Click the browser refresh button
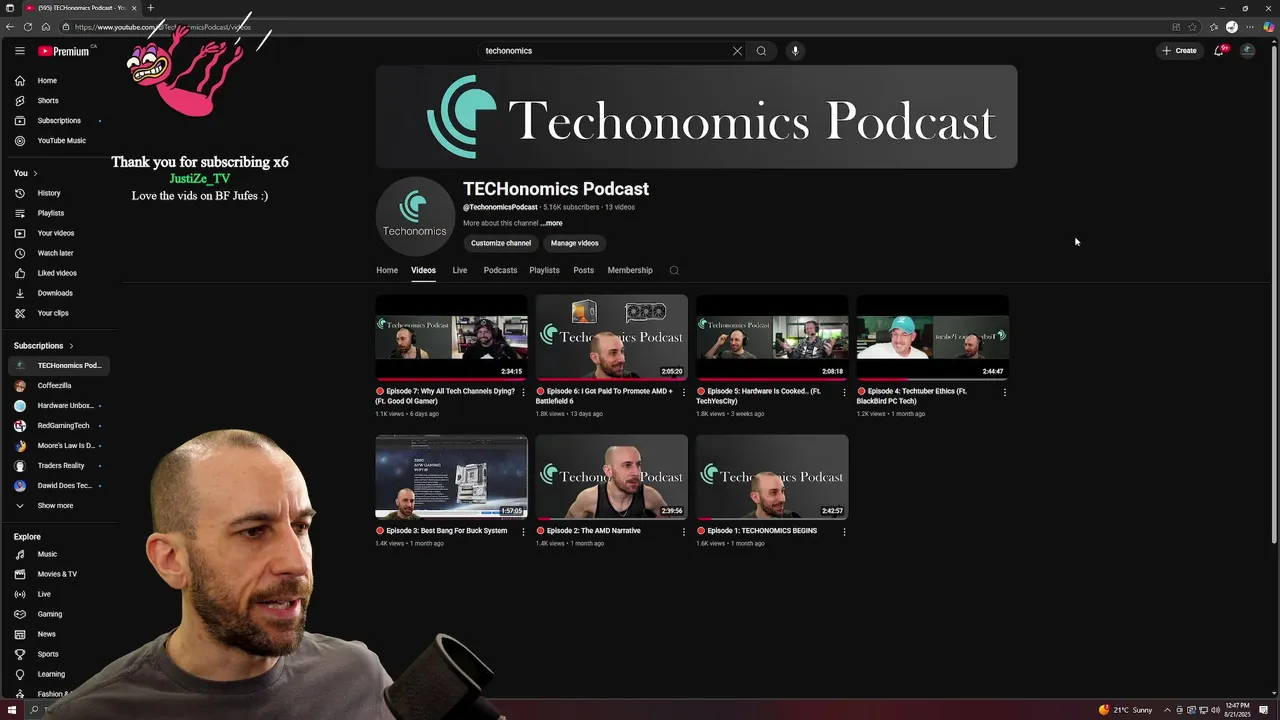 28,27
